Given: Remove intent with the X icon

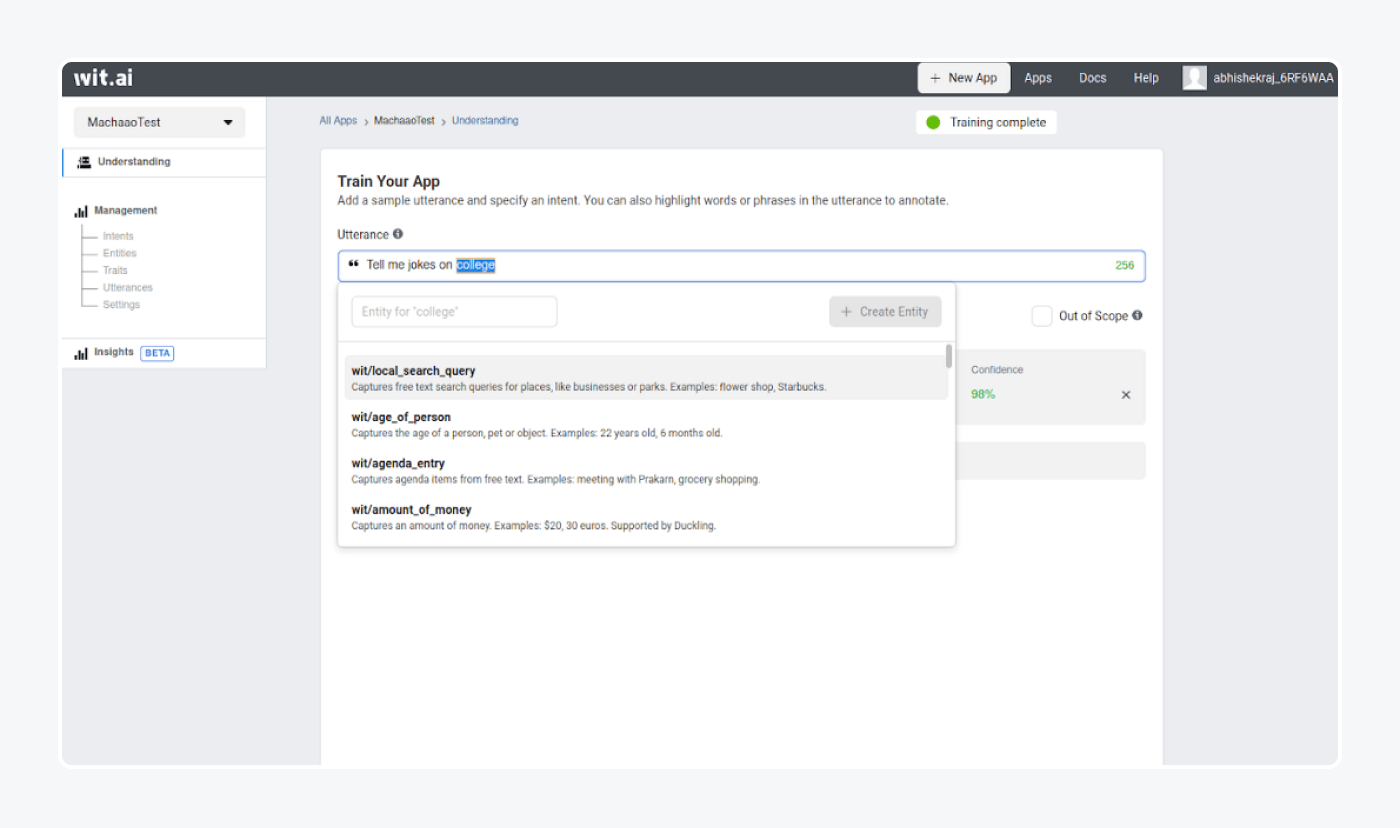Looking at the screenshot, I should [x=1126, y=395].
